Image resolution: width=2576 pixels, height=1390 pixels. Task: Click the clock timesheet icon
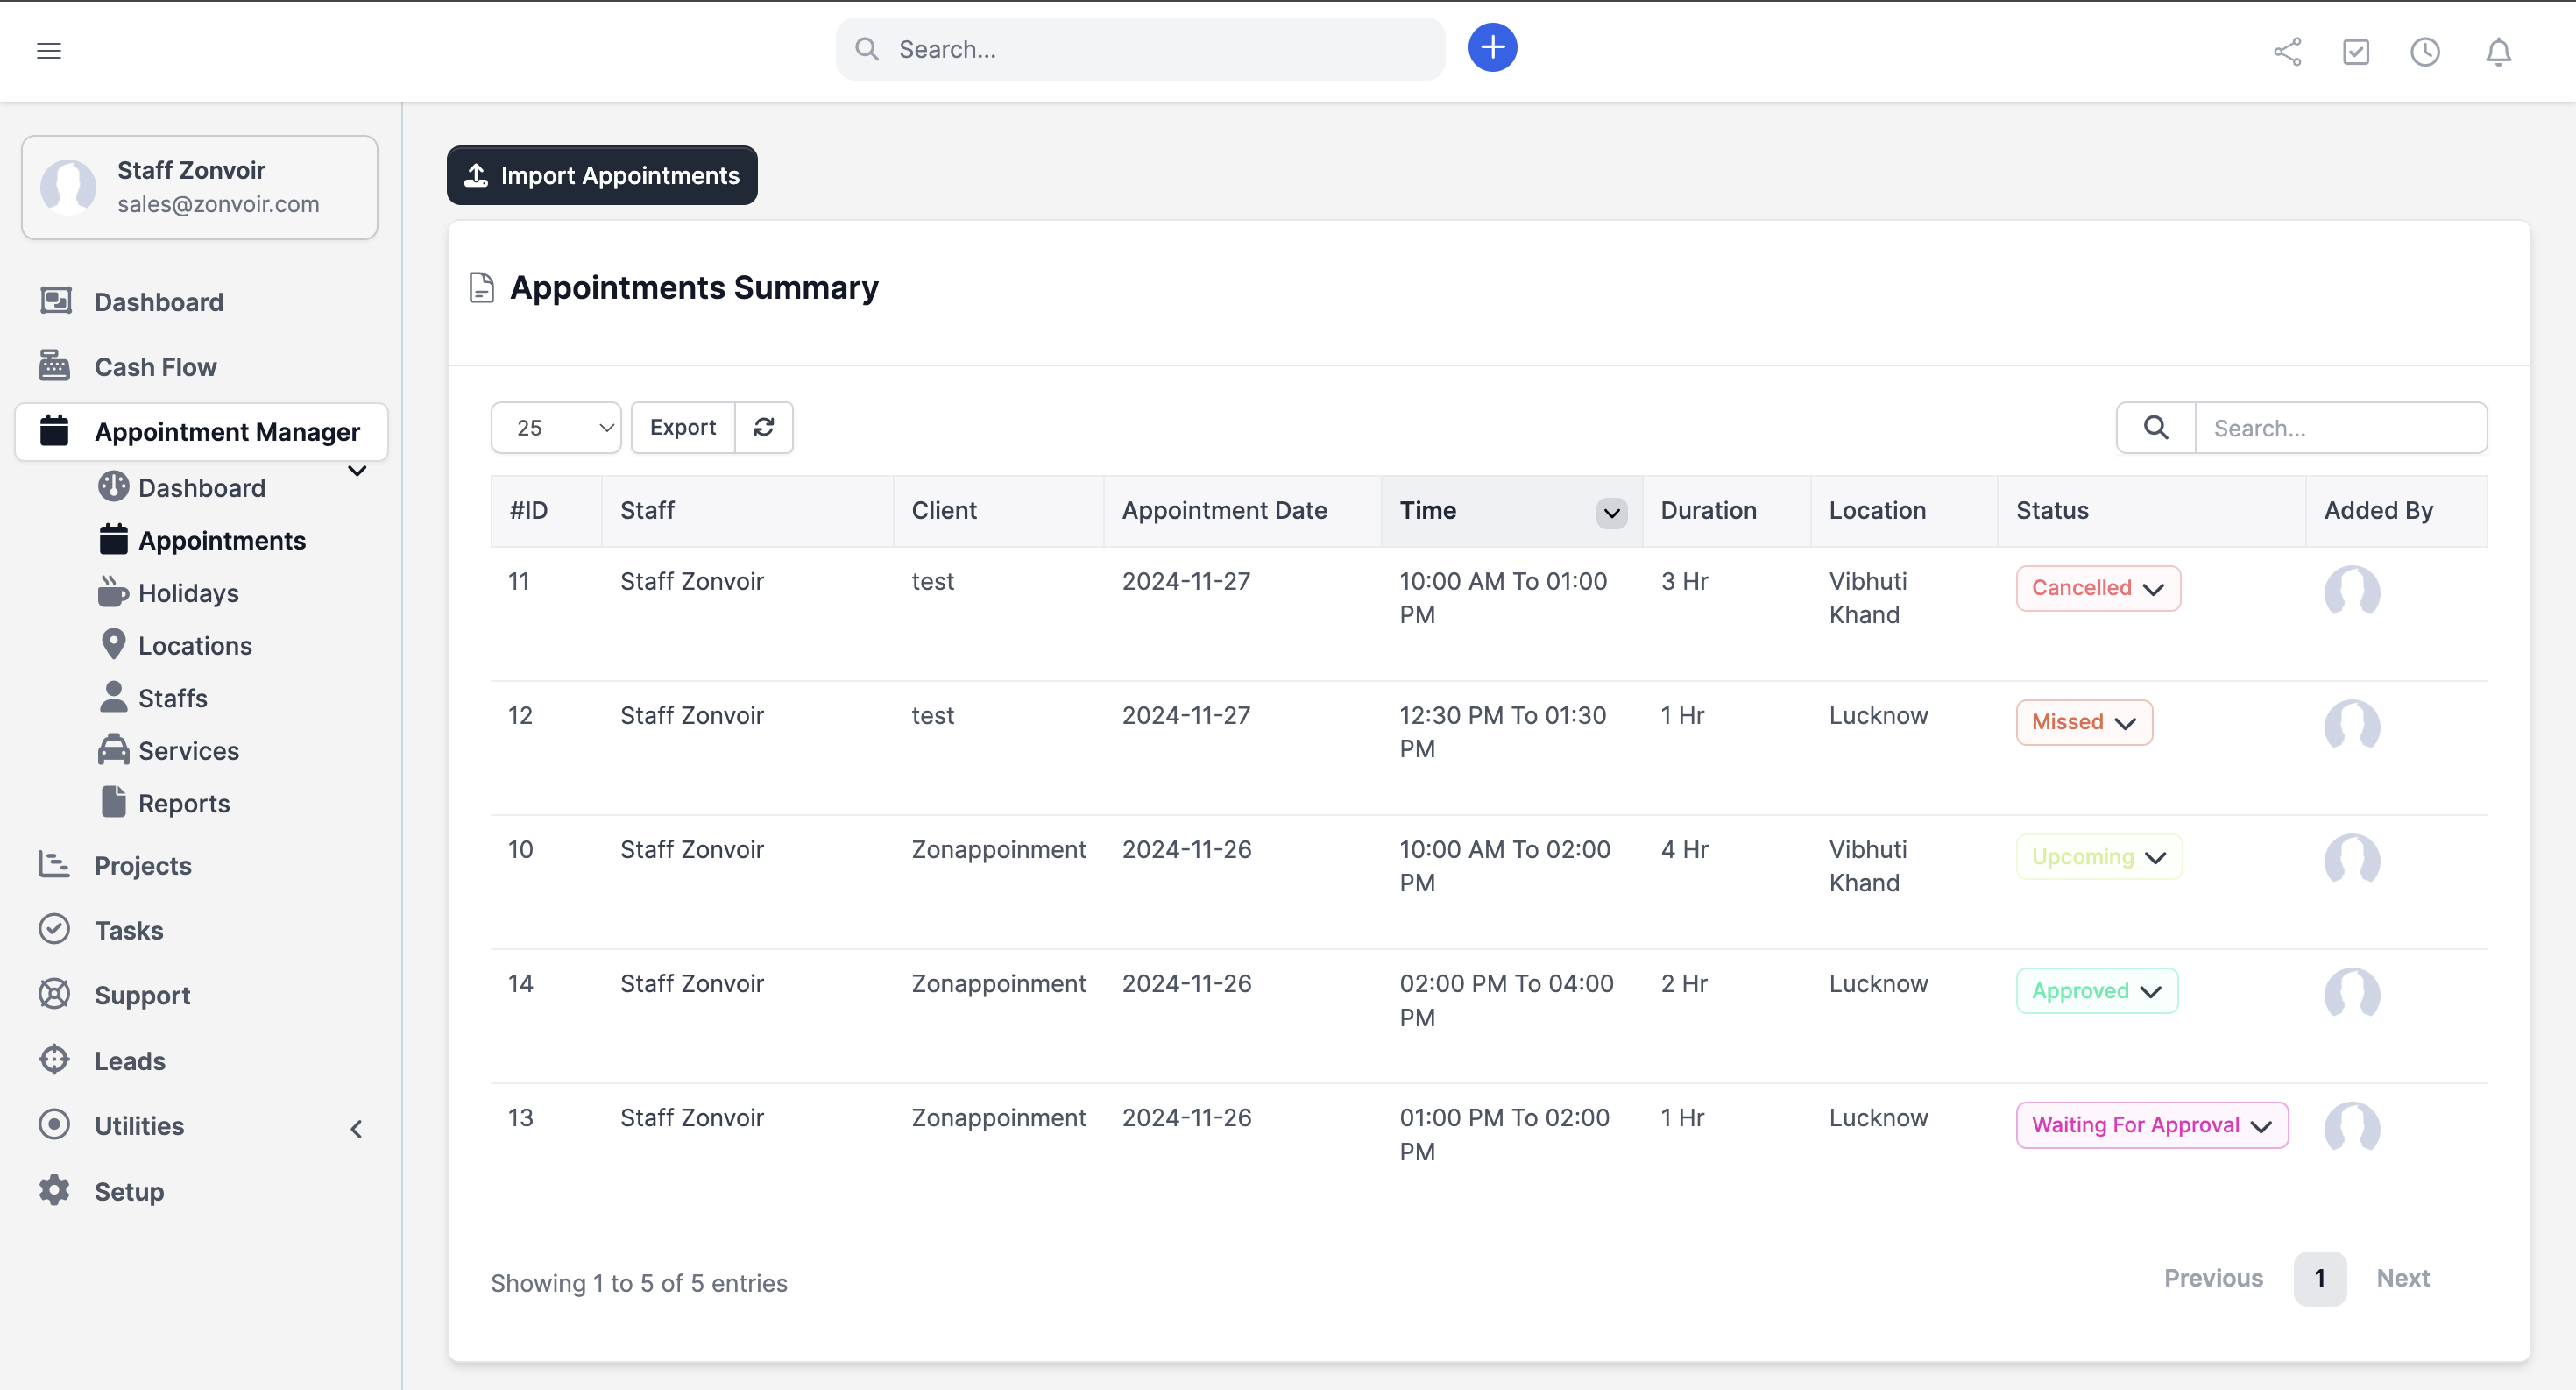point(2425,52)
